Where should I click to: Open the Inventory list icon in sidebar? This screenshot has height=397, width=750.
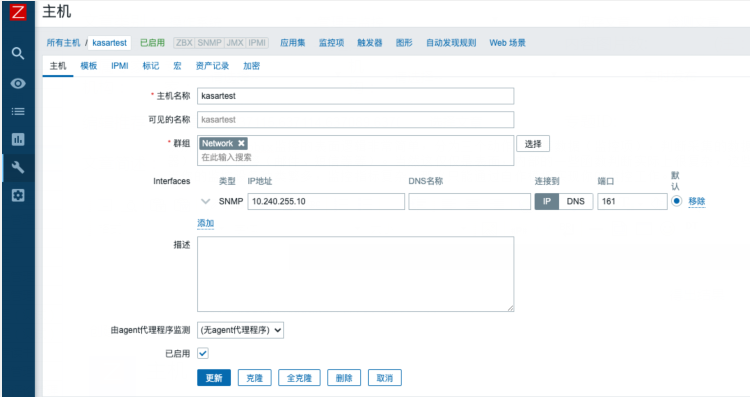coord(18,111)
